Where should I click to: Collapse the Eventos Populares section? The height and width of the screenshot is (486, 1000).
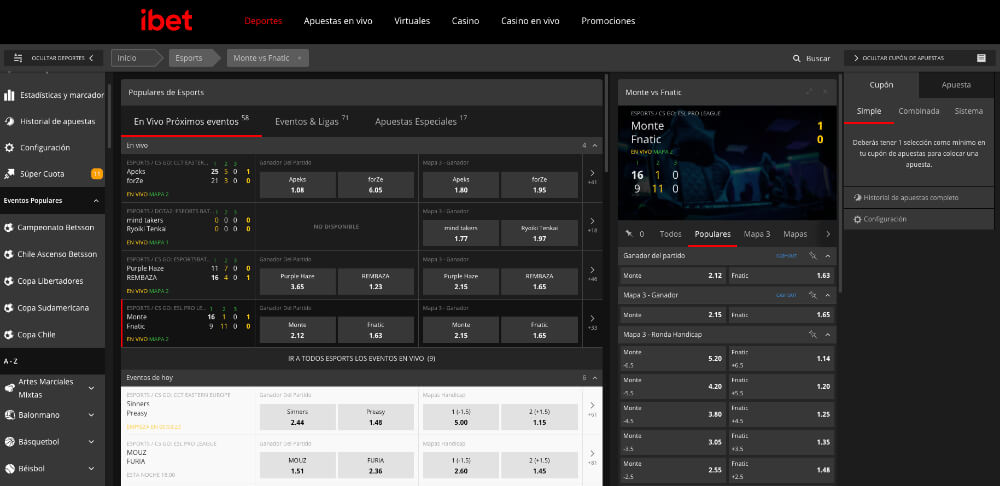pos(96,201)
